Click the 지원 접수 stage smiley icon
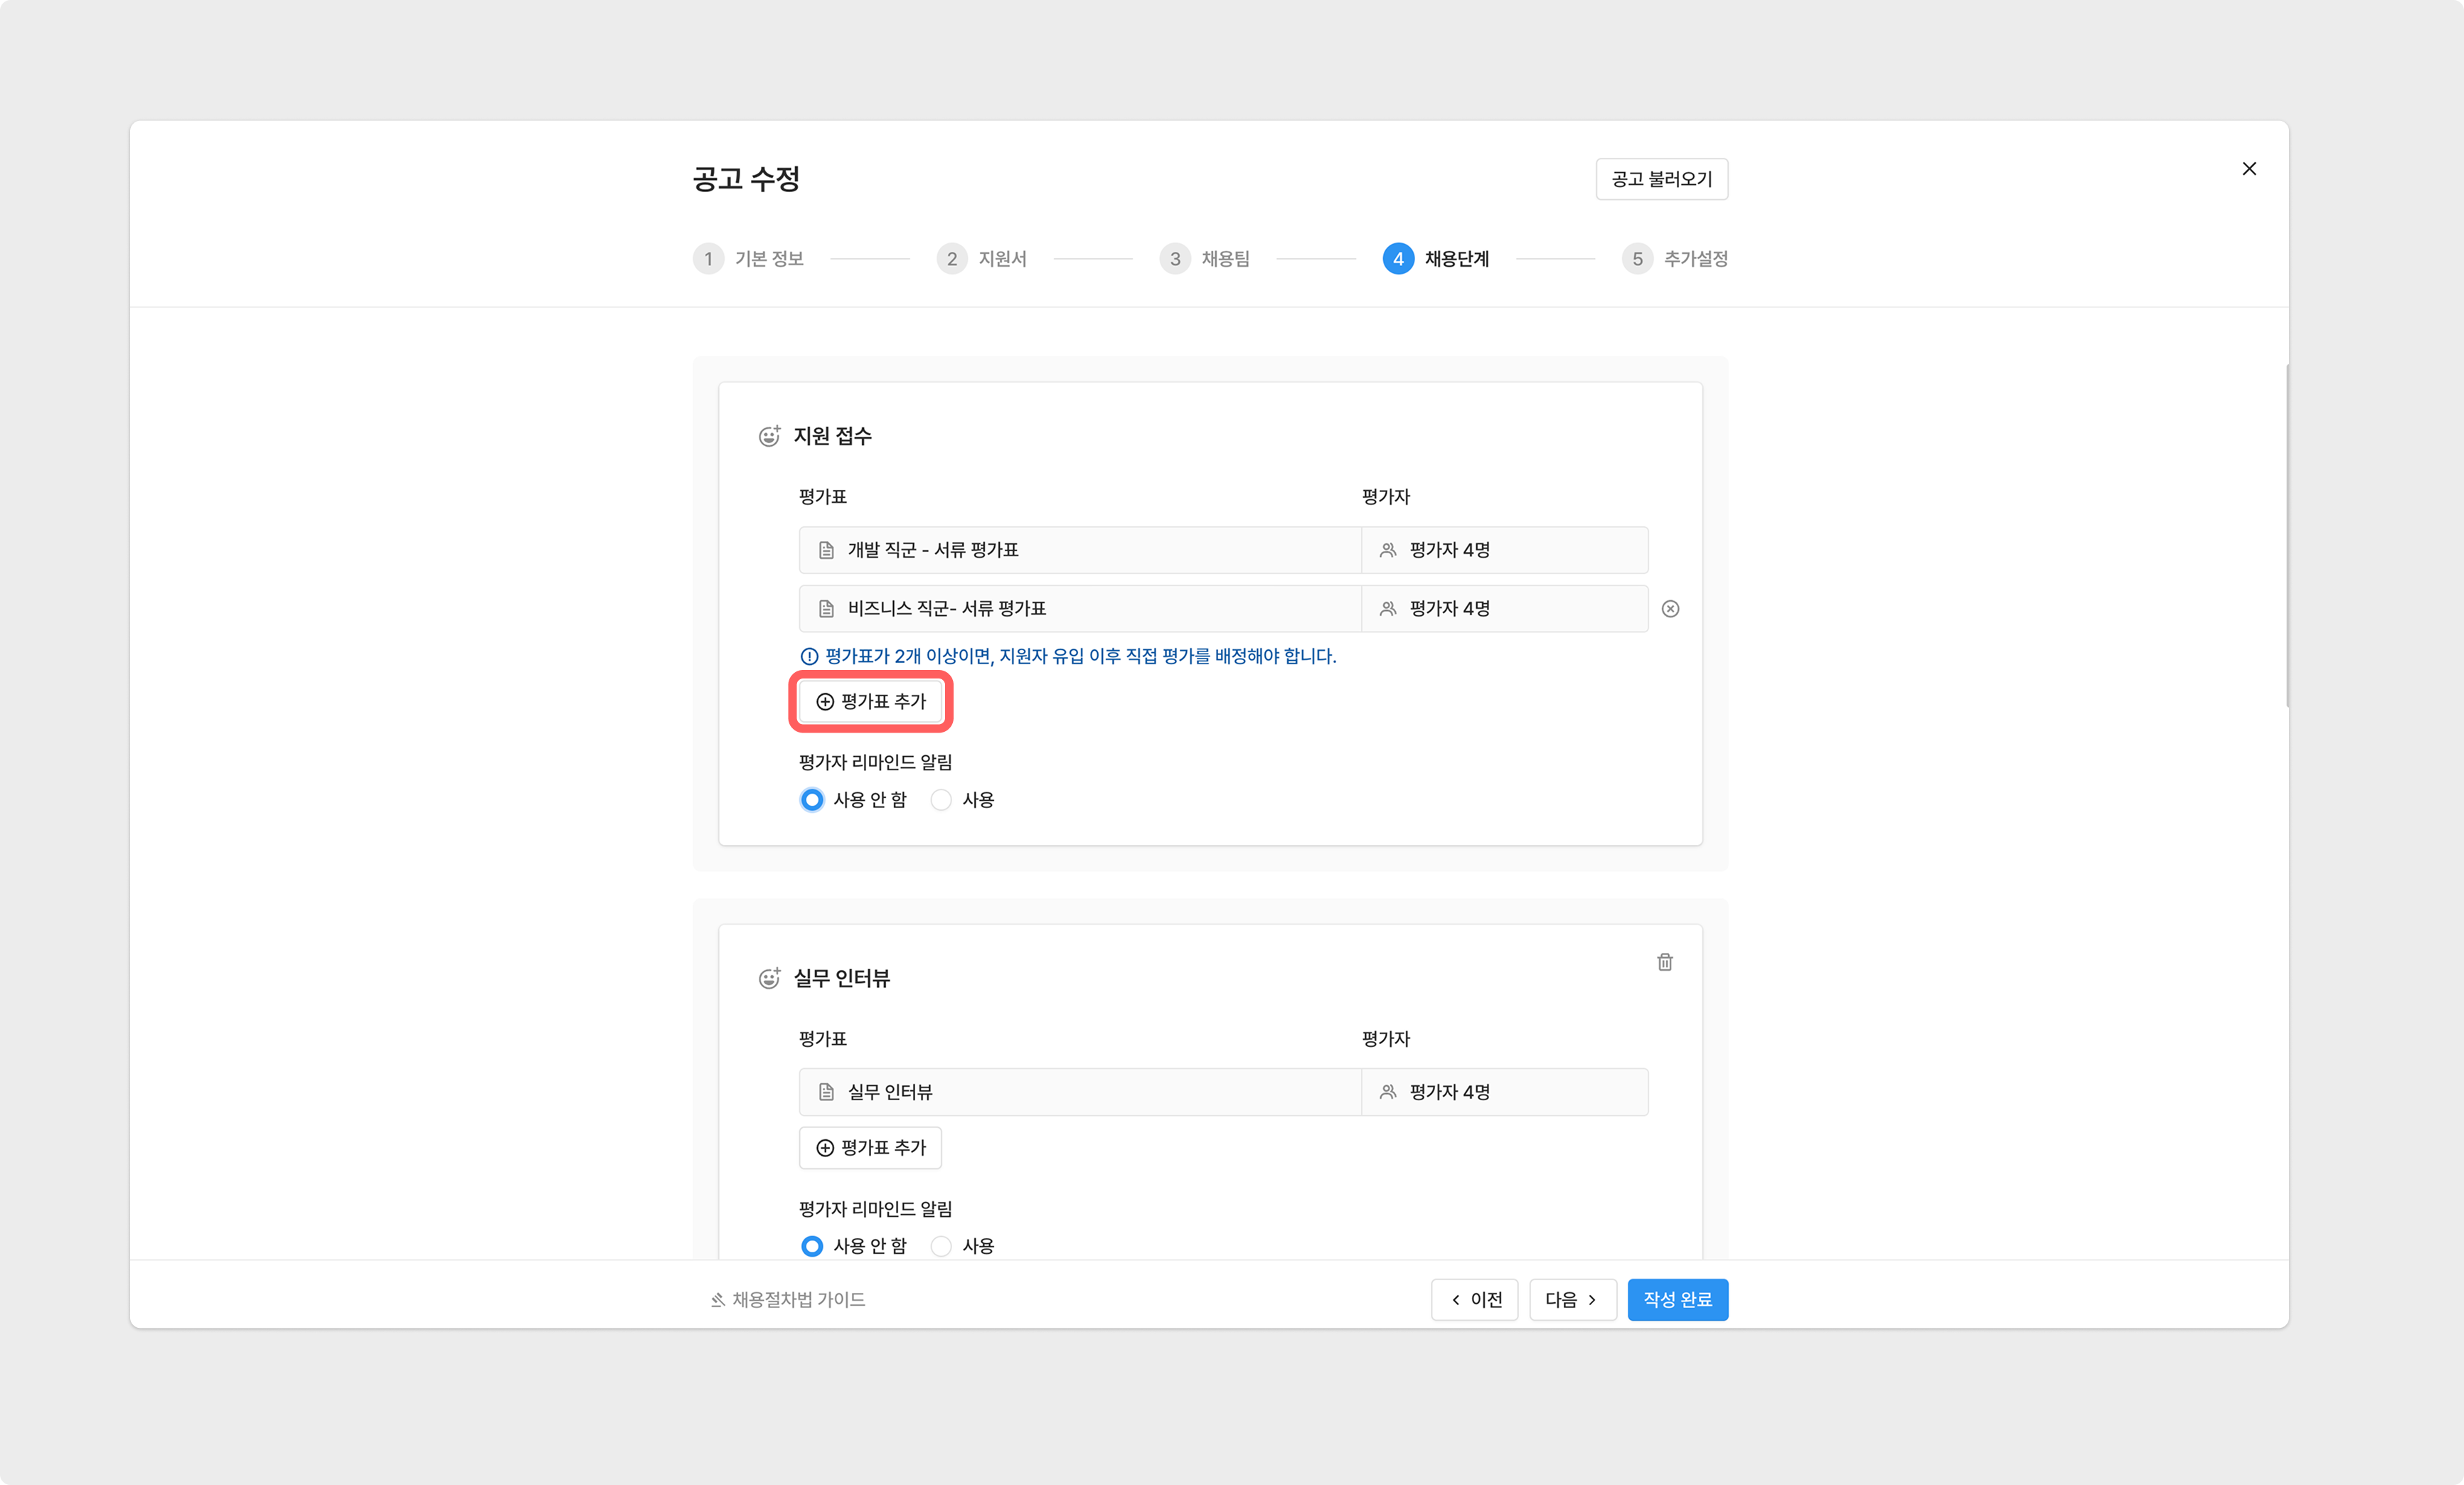This screenshot has width=2464, height=1485. tap(769, 436)
